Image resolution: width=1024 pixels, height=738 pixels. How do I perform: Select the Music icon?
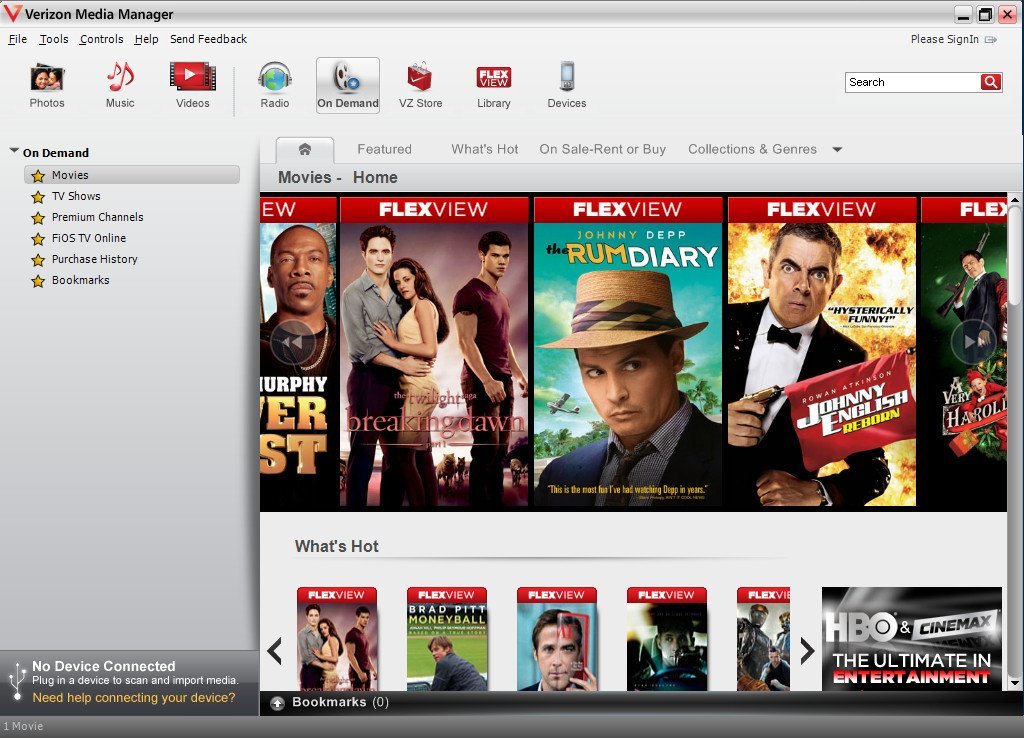(118, 84)
